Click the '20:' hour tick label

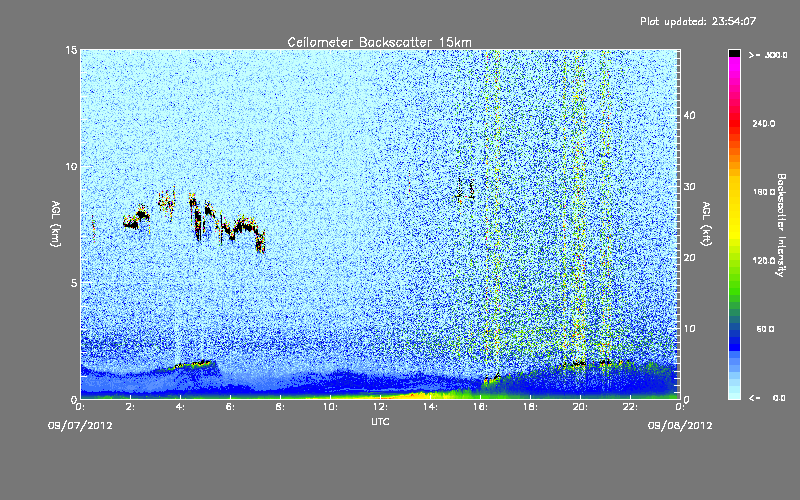tap(581, 407)
